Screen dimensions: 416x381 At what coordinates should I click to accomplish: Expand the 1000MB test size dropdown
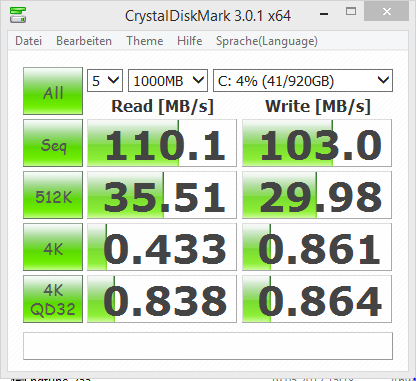[x=168, y=80]
